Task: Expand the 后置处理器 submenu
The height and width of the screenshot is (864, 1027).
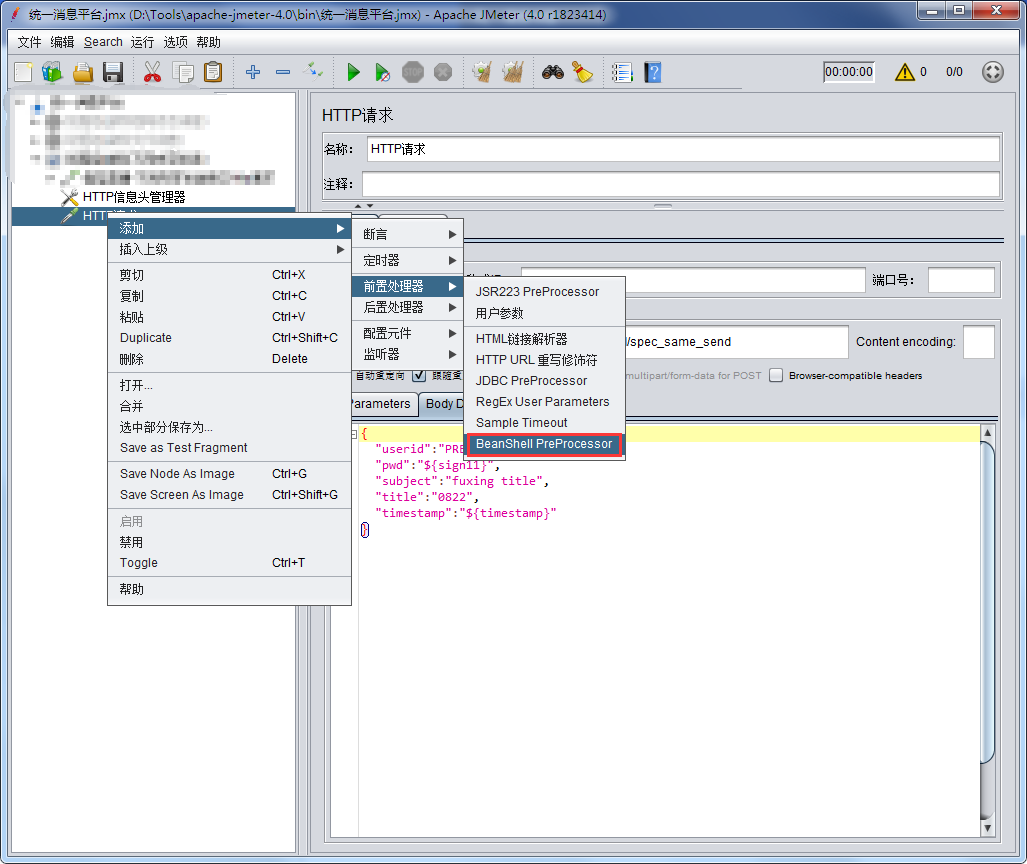Action: 408,307
